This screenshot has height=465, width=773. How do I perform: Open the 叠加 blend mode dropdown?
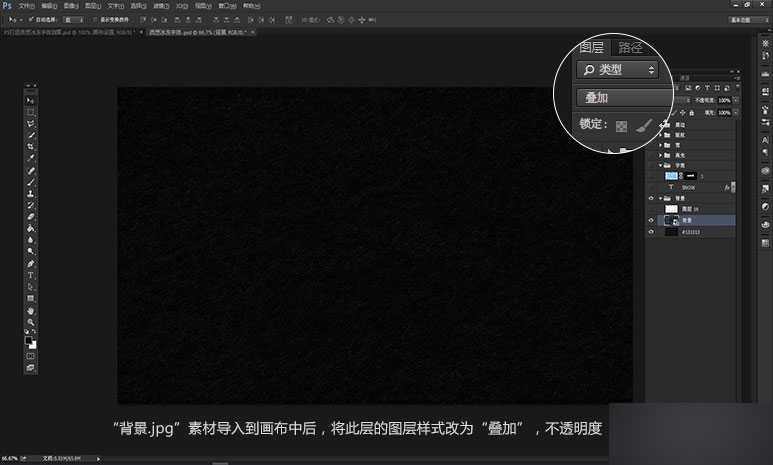point(622,98)
